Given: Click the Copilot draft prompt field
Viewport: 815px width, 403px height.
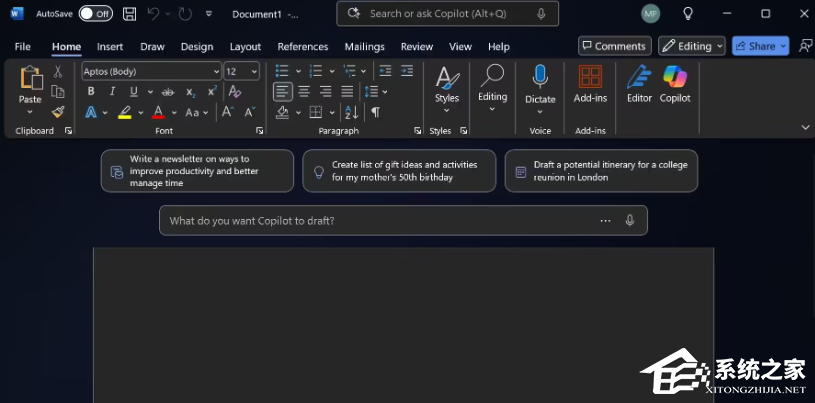Looking at the screenshot, I should [x=380, y=220].
